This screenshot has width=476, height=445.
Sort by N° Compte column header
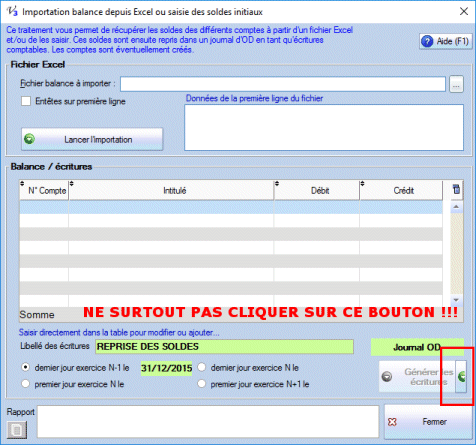click(44, 190)
